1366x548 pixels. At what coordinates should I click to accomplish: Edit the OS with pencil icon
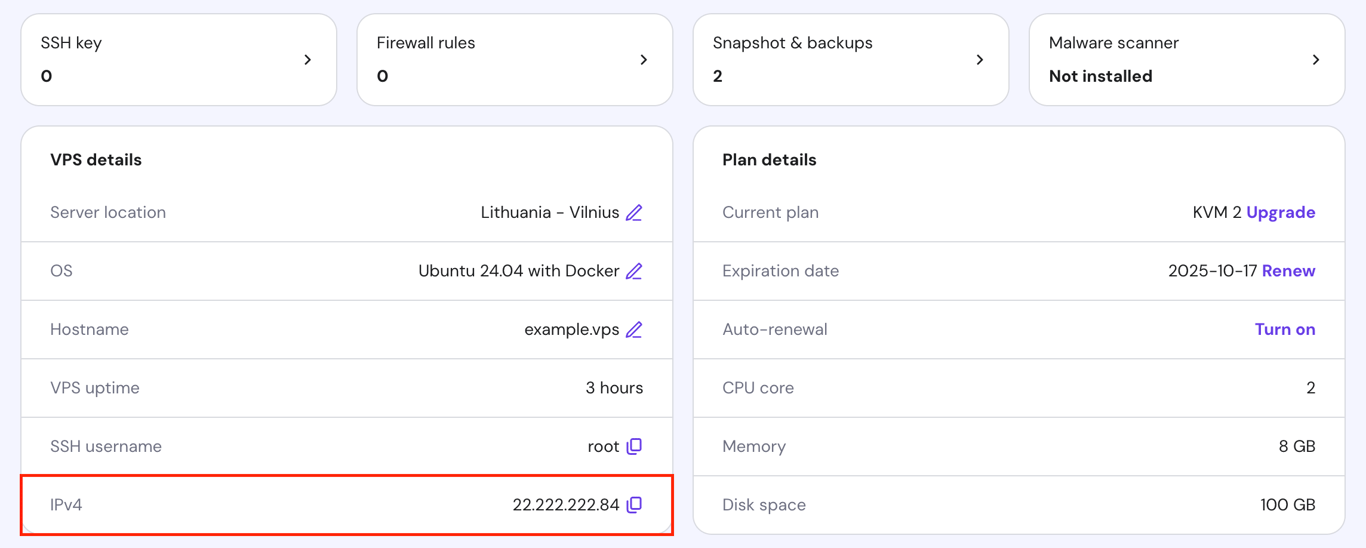click(x=634, y=271)
